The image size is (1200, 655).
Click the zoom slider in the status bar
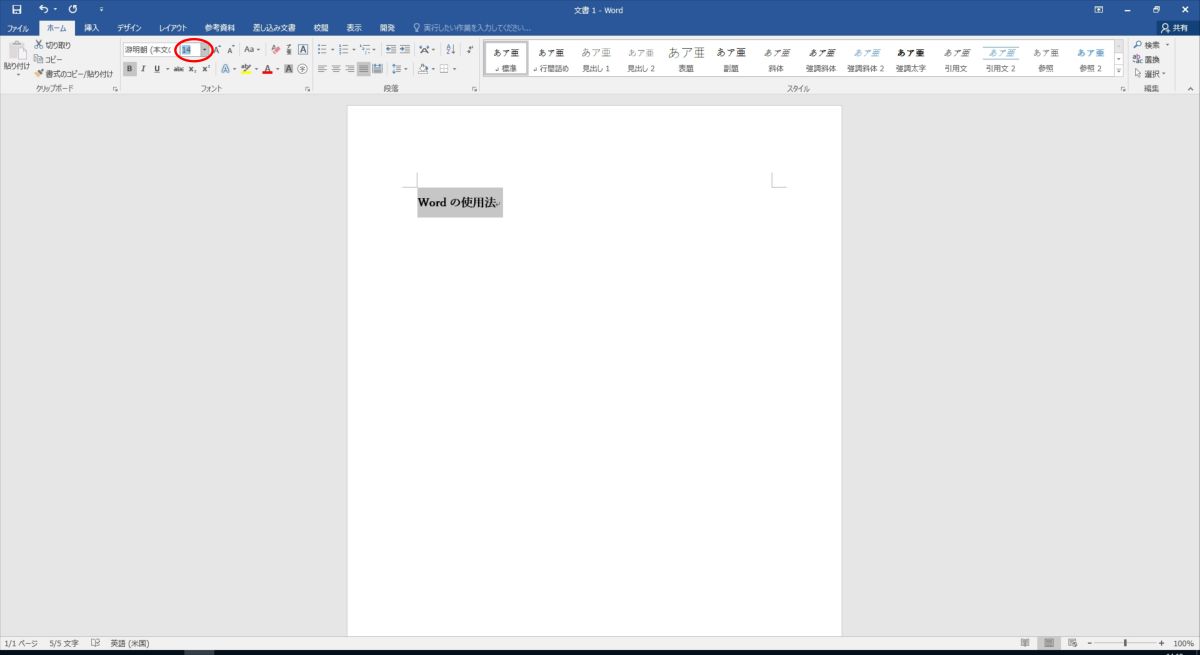(x=1125, y=643)
